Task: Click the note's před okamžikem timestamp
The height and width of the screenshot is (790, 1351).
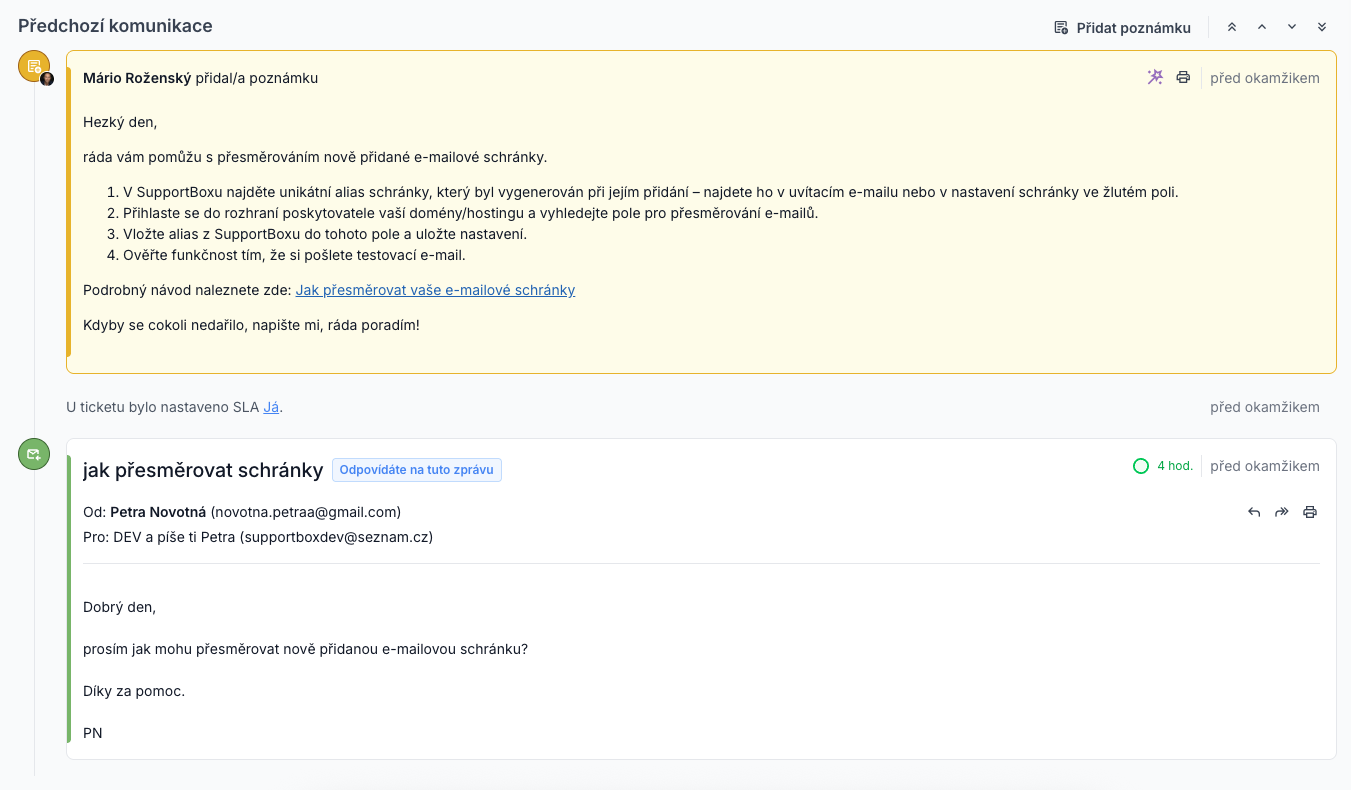Action: (x=1265, y=78)
